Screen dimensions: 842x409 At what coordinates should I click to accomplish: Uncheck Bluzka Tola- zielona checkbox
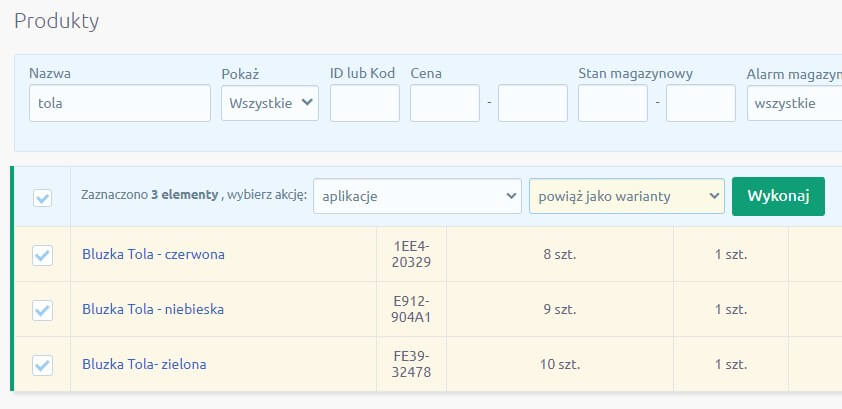click(42, 366)
